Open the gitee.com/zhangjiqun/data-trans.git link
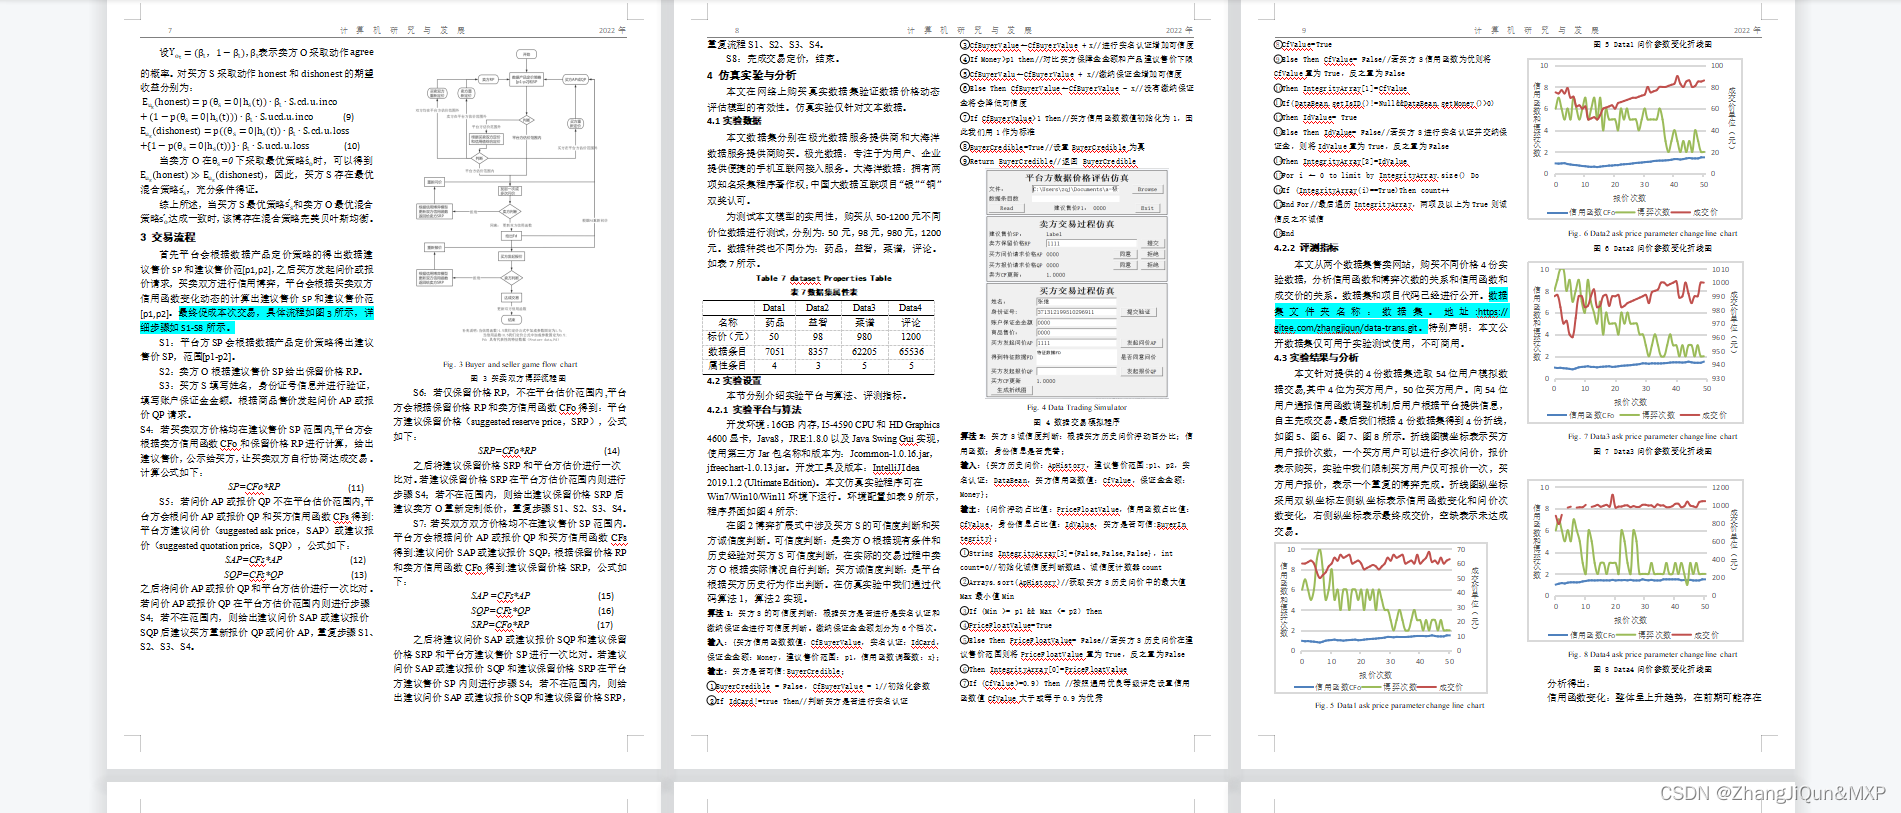The width and height of the screenshot is (1901, 813). 1348,327
